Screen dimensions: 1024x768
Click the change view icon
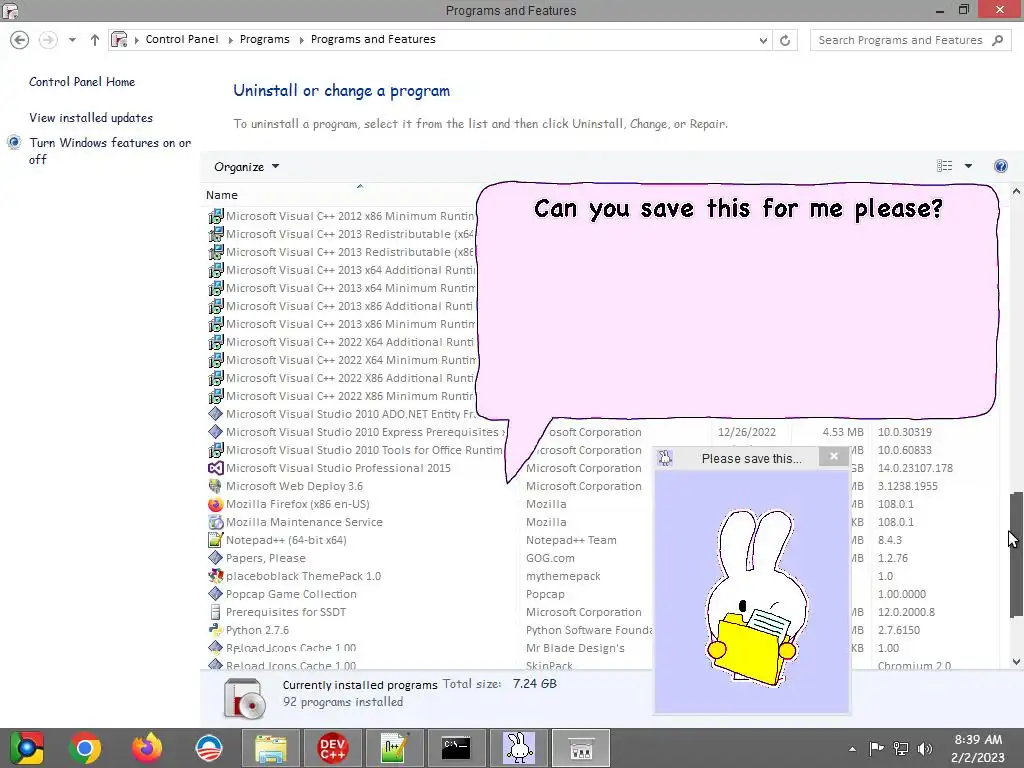click(x=944, y=166)
